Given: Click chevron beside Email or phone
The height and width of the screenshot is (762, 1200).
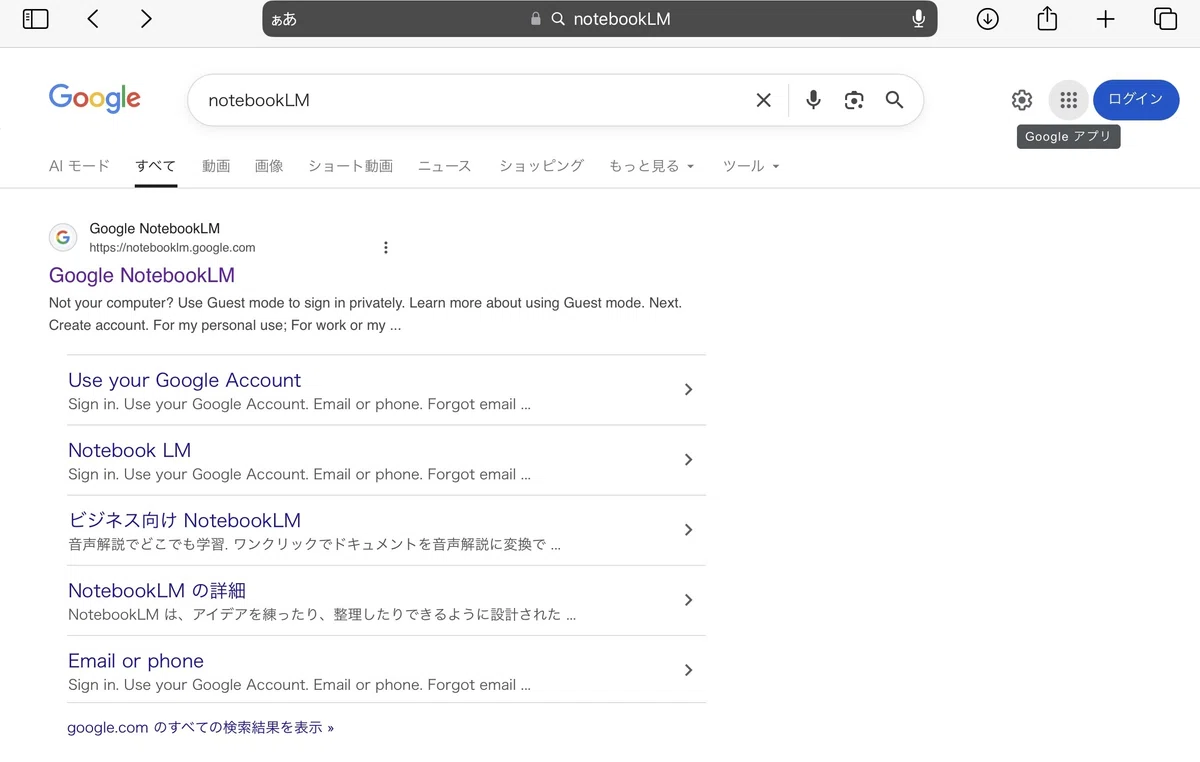Looking at the screenshot, I should [688, 670].
